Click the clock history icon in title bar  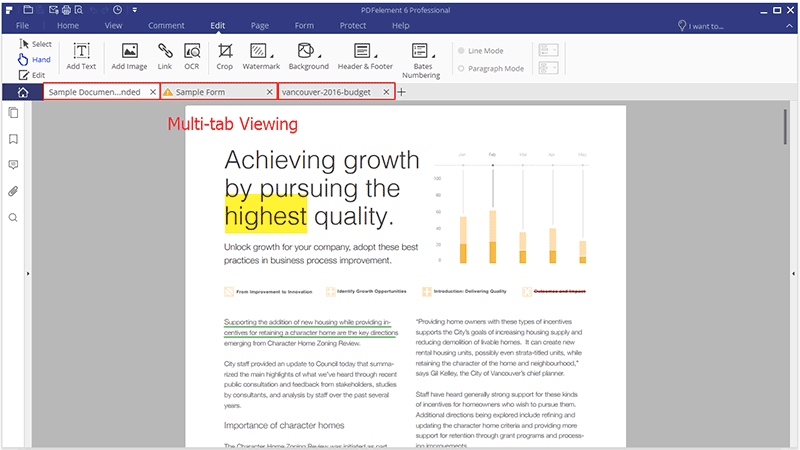tap(117, 10)
